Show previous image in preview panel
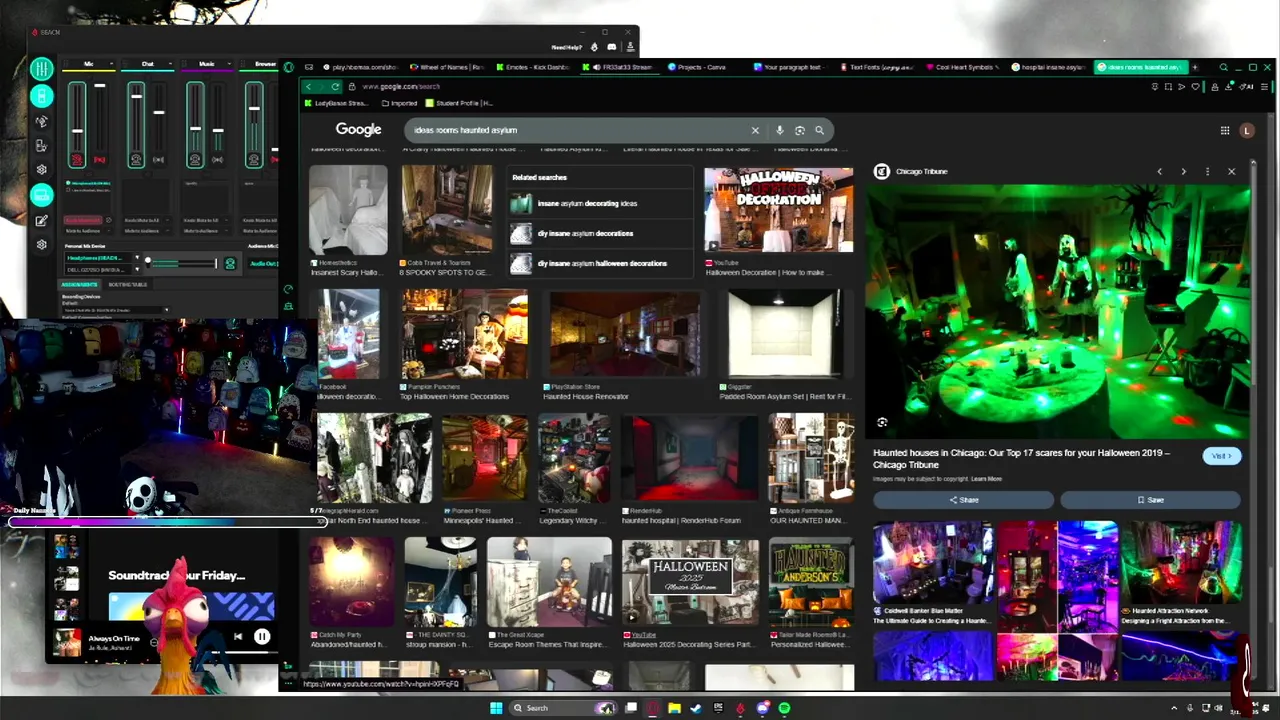This screenshot has height=720, width=1280. 1159,172
